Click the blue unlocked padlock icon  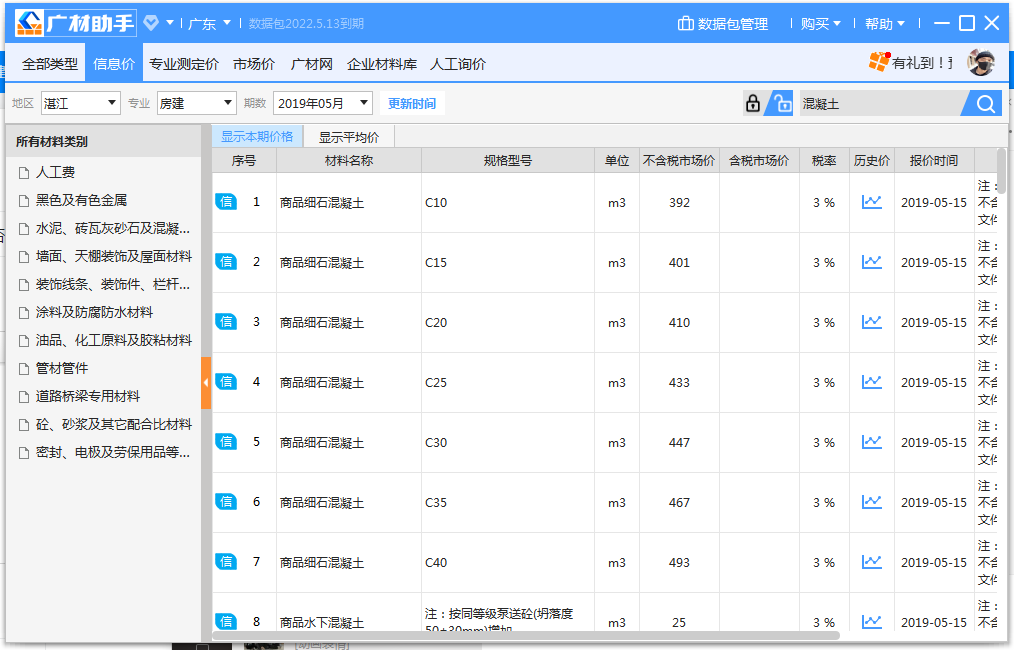[782, 103]
